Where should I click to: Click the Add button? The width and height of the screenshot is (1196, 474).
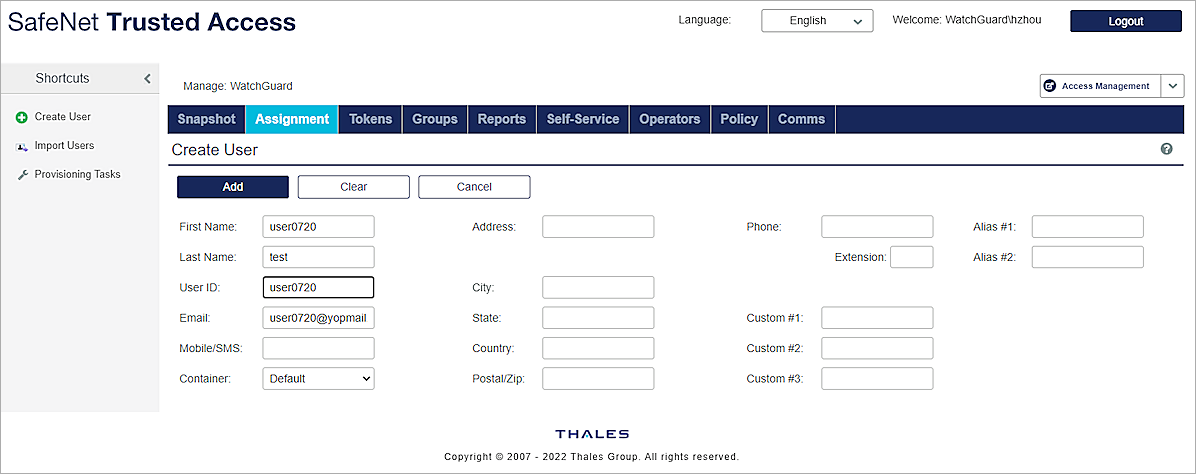[233, 187]
